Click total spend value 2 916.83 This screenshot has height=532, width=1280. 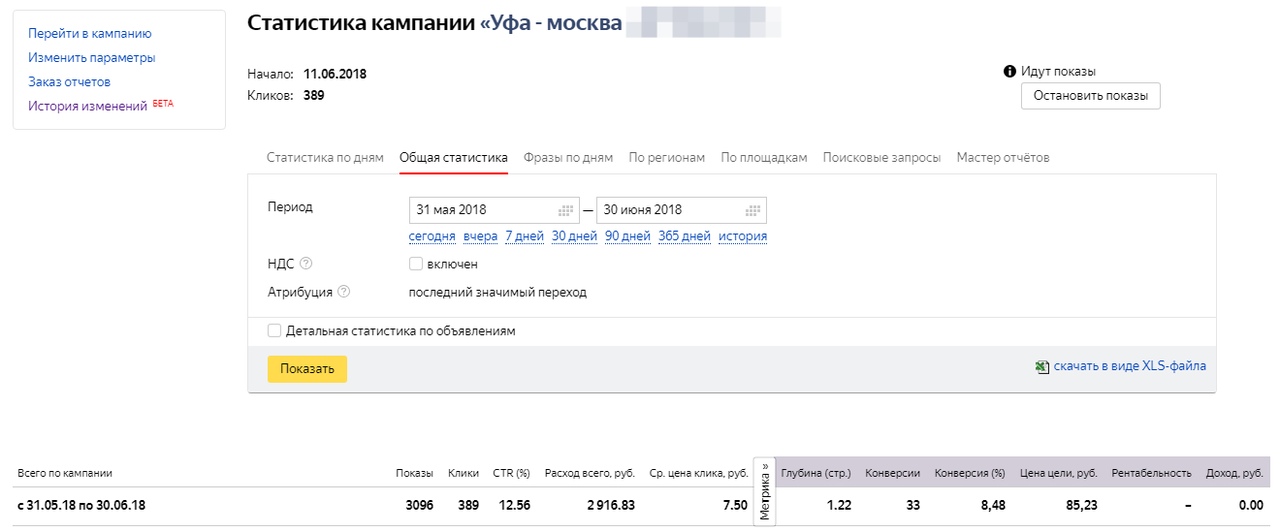609,506
